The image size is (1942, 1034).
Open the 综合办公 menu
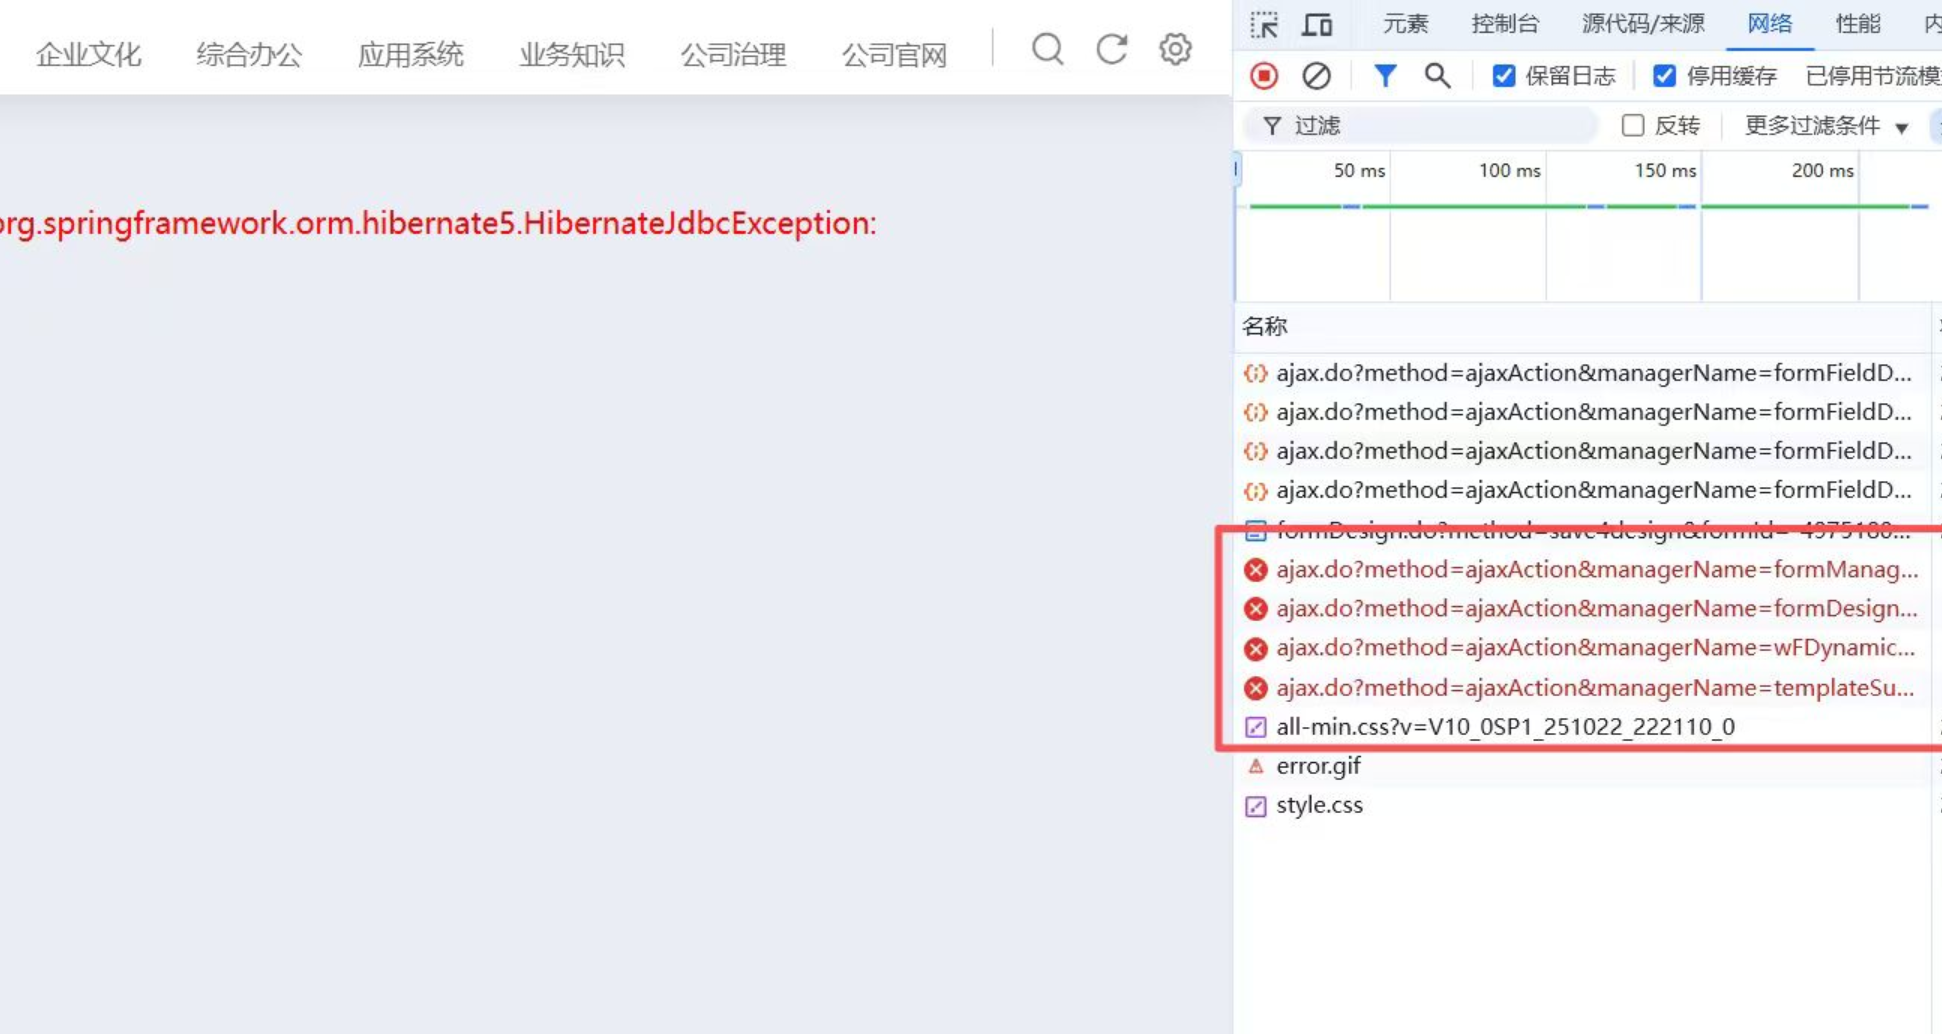point(249,55)
